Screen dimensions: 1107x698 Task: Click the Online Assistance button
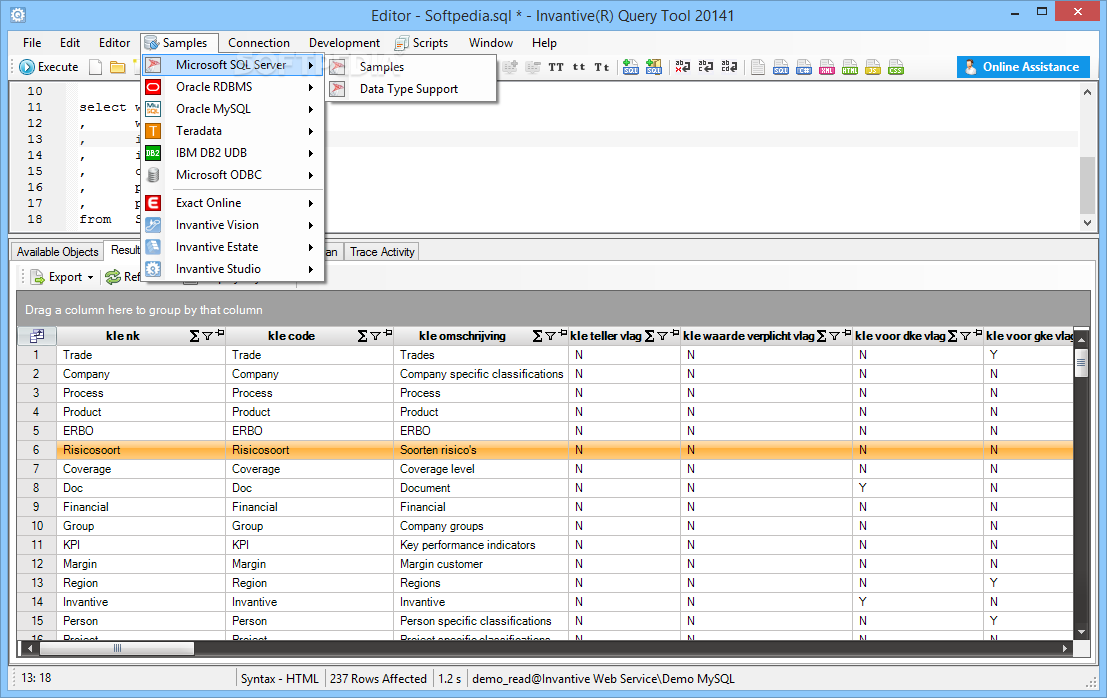(1023, 67)
